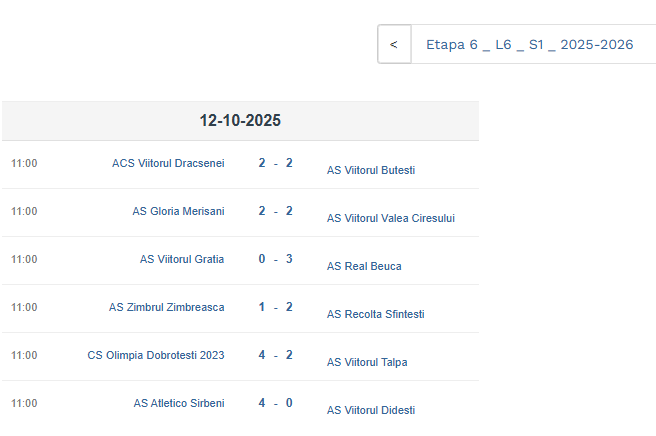
Task: Open AS Viitorul Butesti team page
Action: pyautogui.click(x=371, y=170)
